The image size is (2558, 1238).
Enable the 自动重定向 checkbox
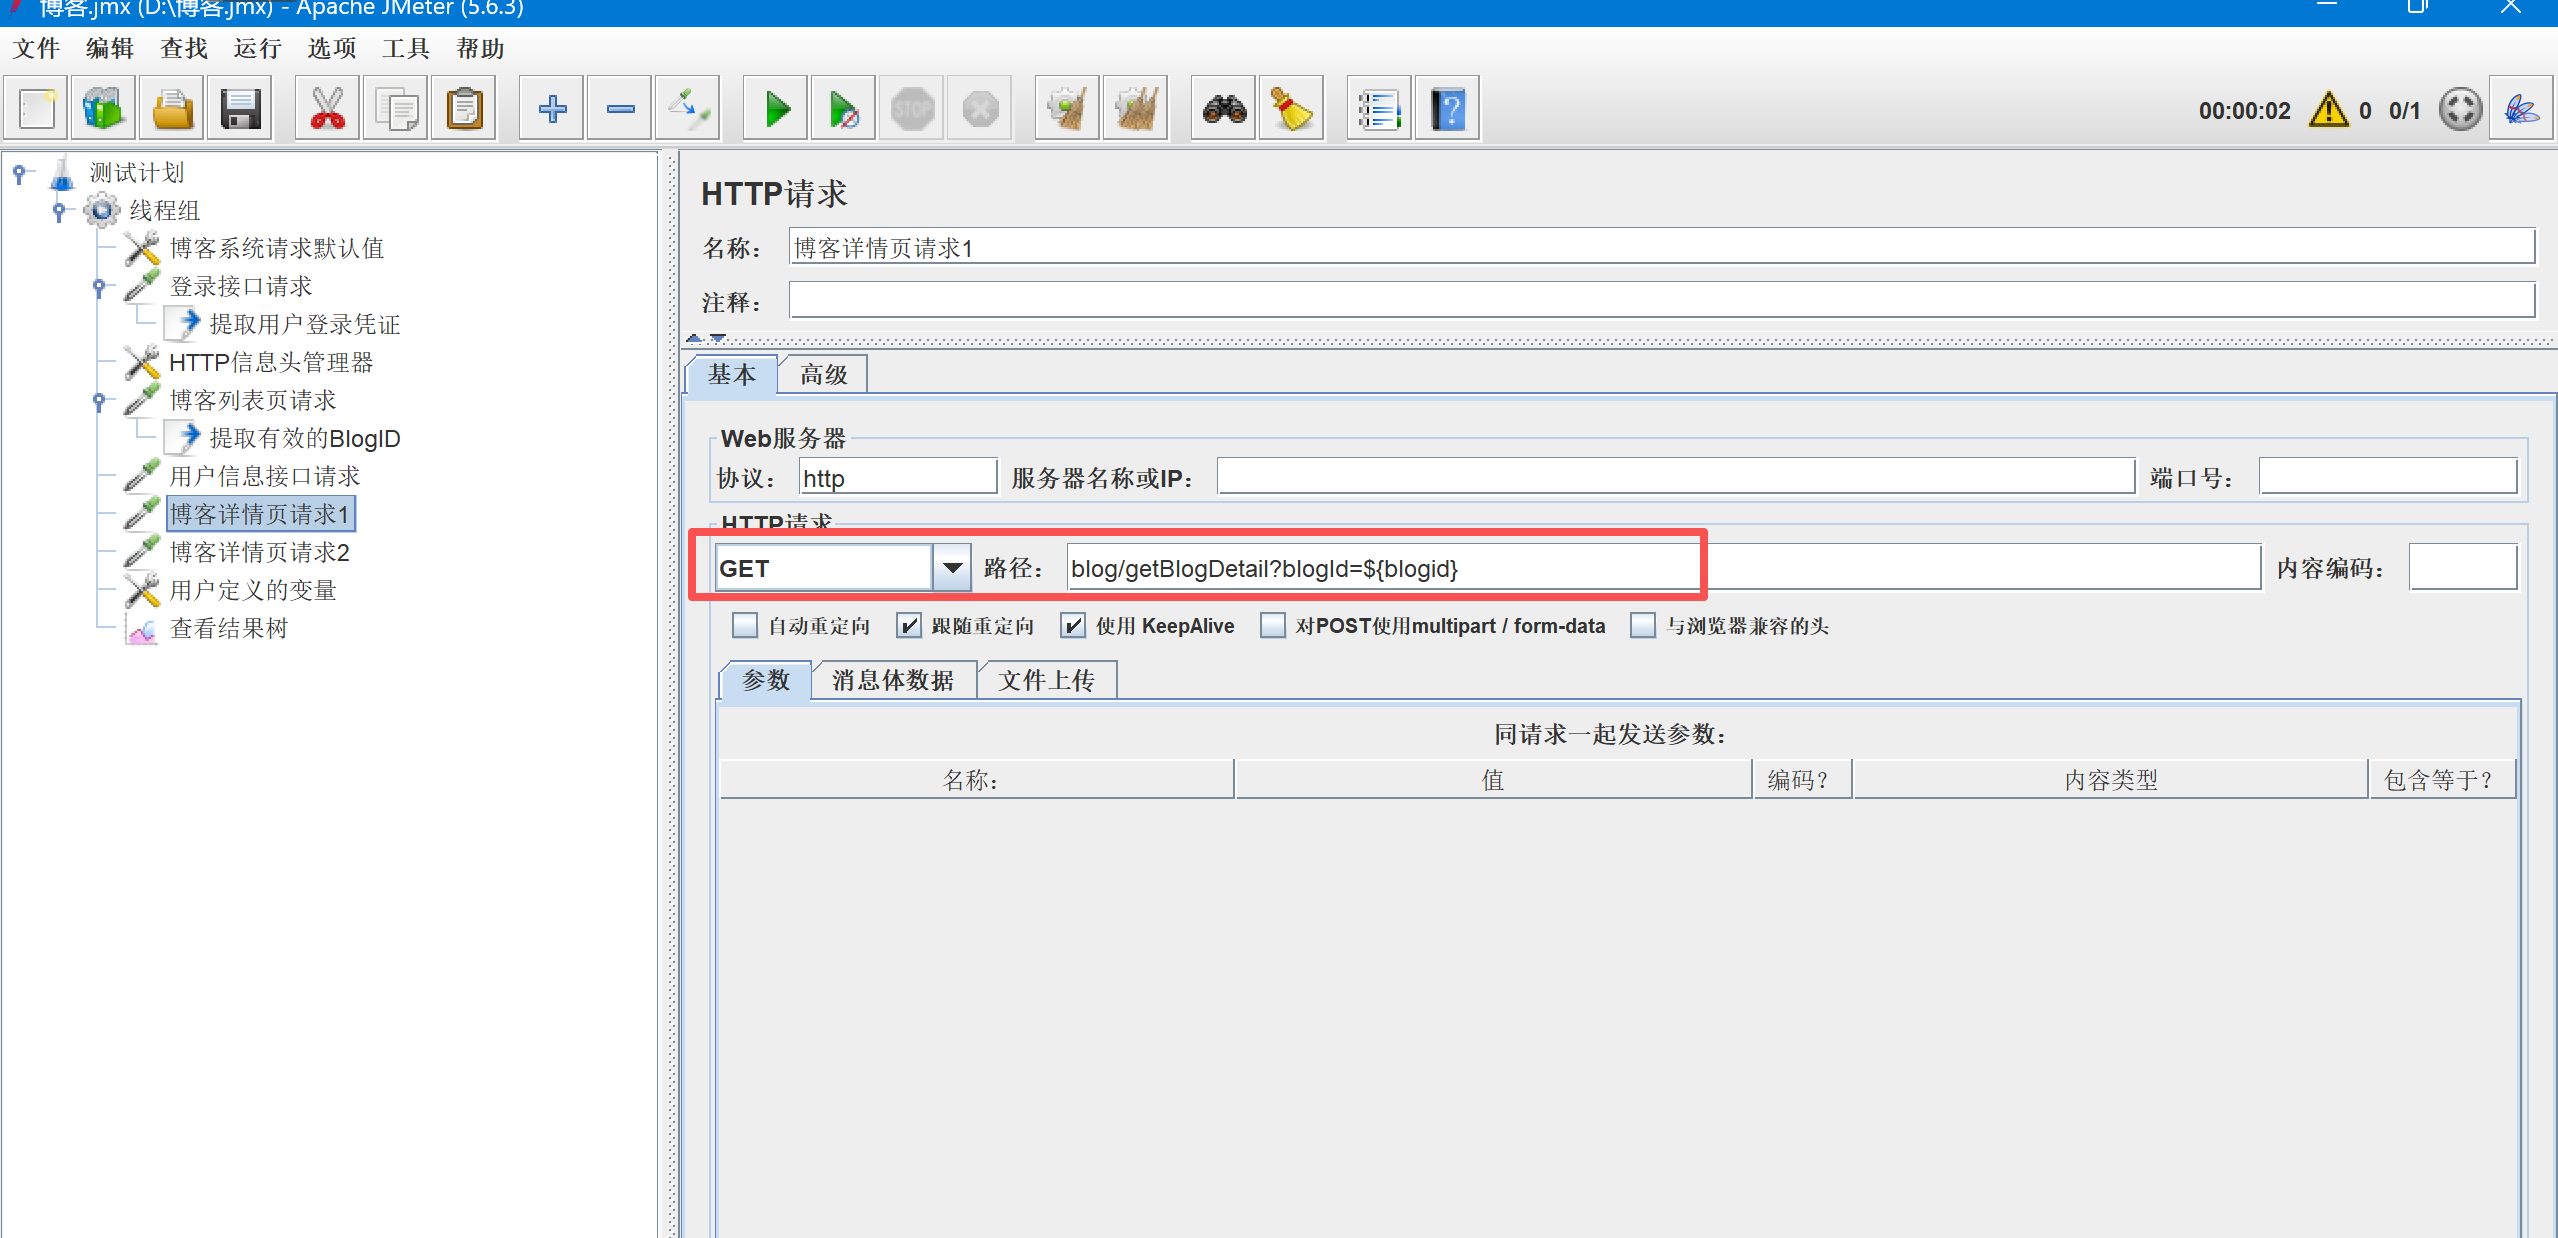tap(745, 626)
